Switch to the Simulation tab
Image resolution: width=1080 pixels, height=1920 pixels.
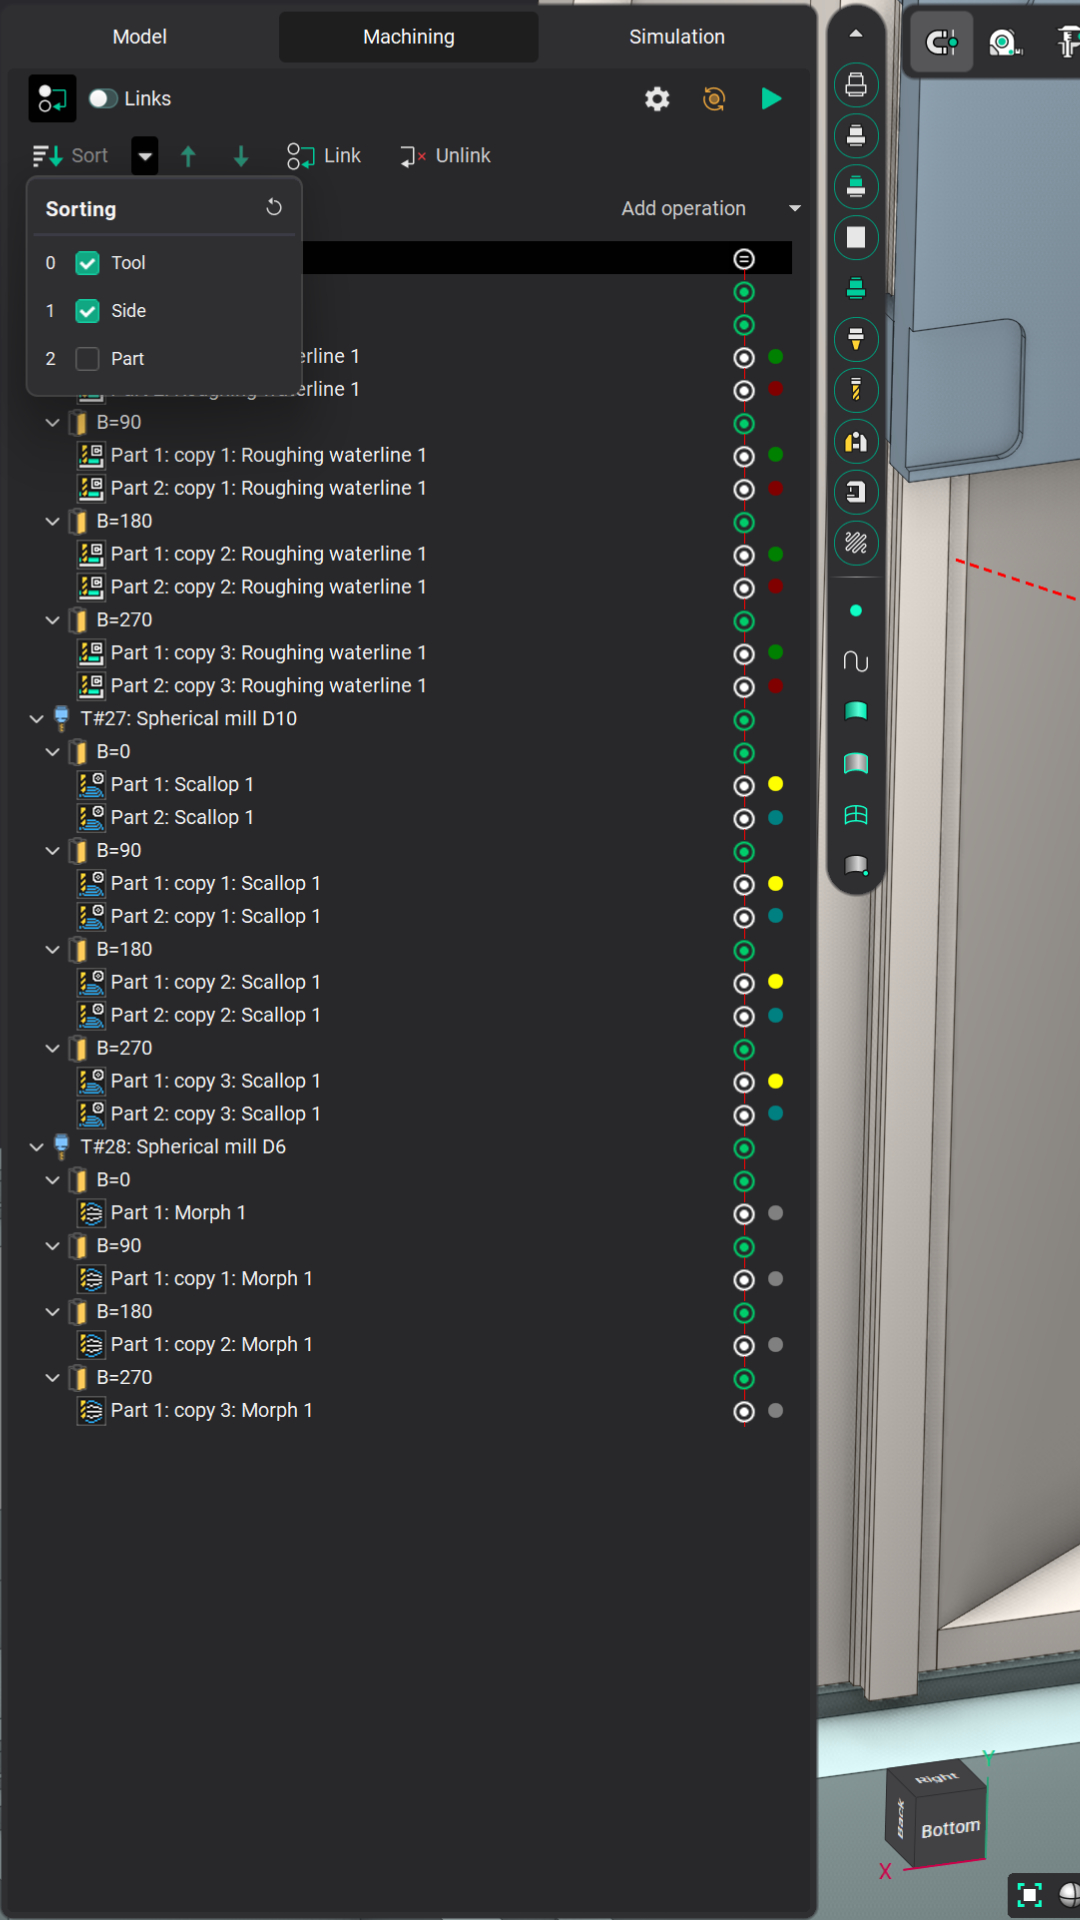[x=676, y=37]
